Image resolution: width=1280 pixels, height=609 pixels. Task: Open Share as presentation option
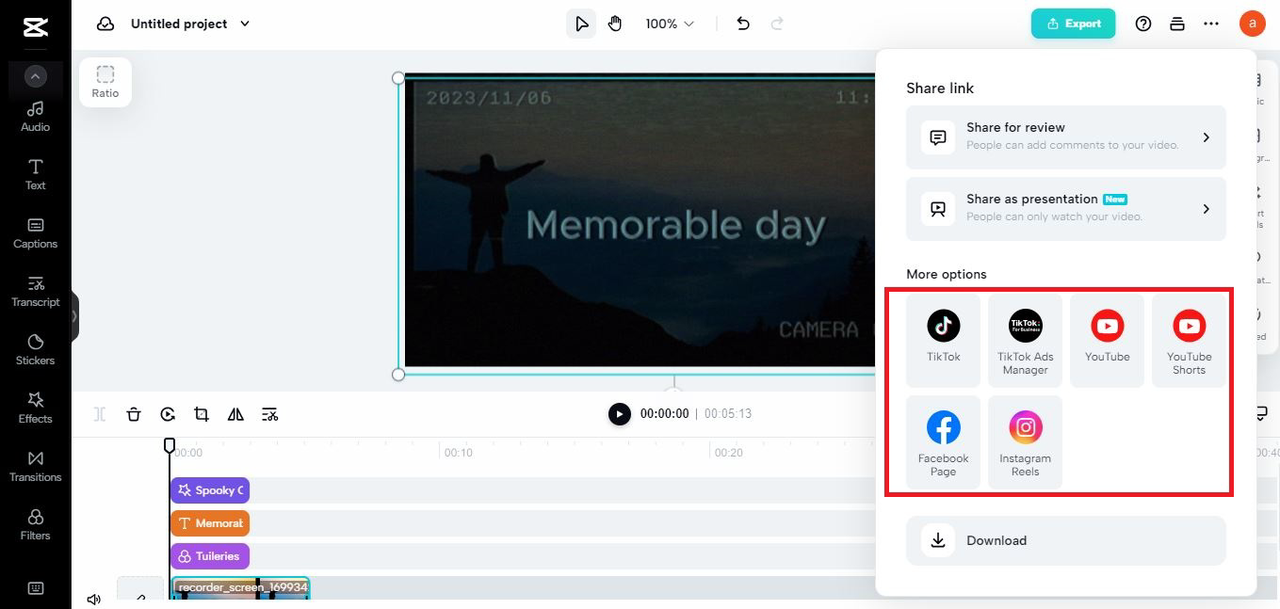point(1066,209)
